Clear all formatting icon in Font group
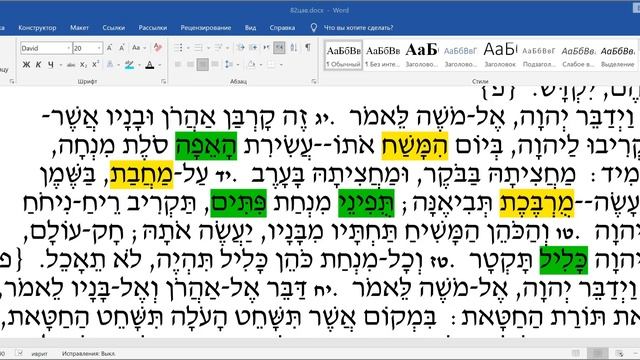This screenshot has width=640, height=360. pos(158,48)
